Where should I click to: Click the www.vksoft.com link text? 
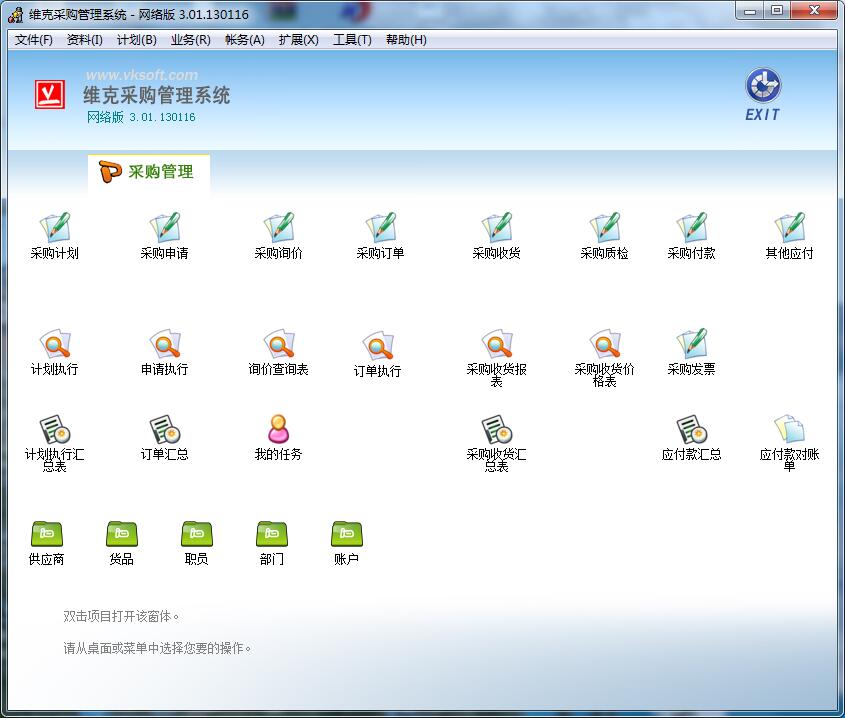click(142, 75)
